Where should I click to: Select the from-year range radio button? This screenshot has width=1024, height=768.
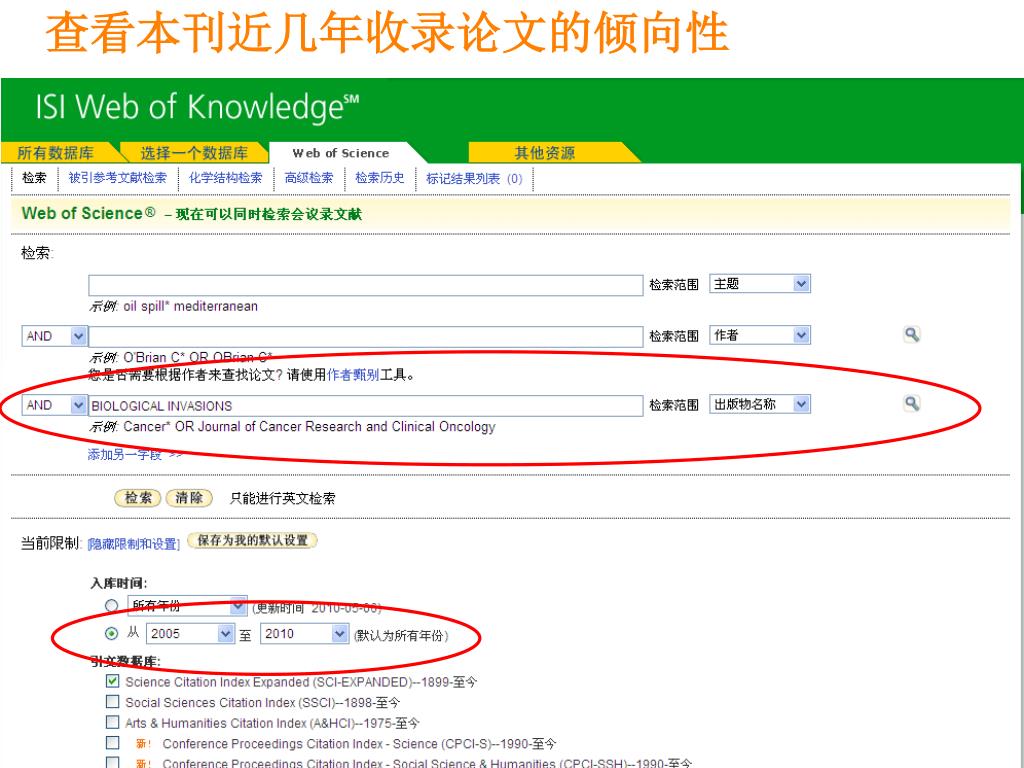tap(112, 633)
